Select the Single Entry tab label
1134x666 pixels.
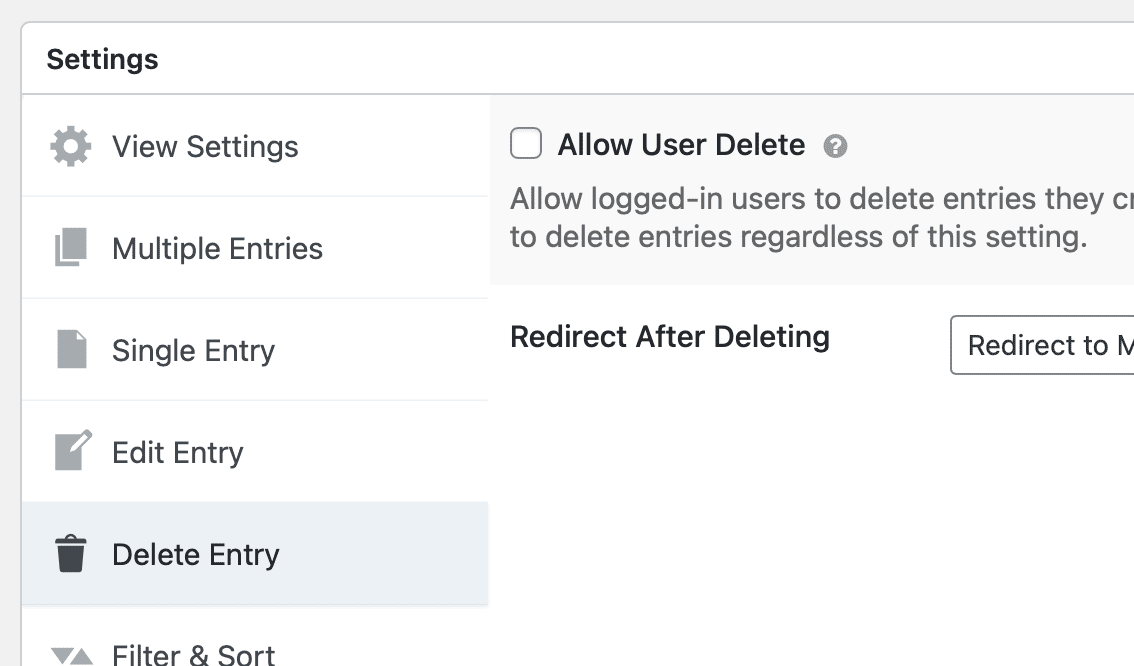coord(193,351)
